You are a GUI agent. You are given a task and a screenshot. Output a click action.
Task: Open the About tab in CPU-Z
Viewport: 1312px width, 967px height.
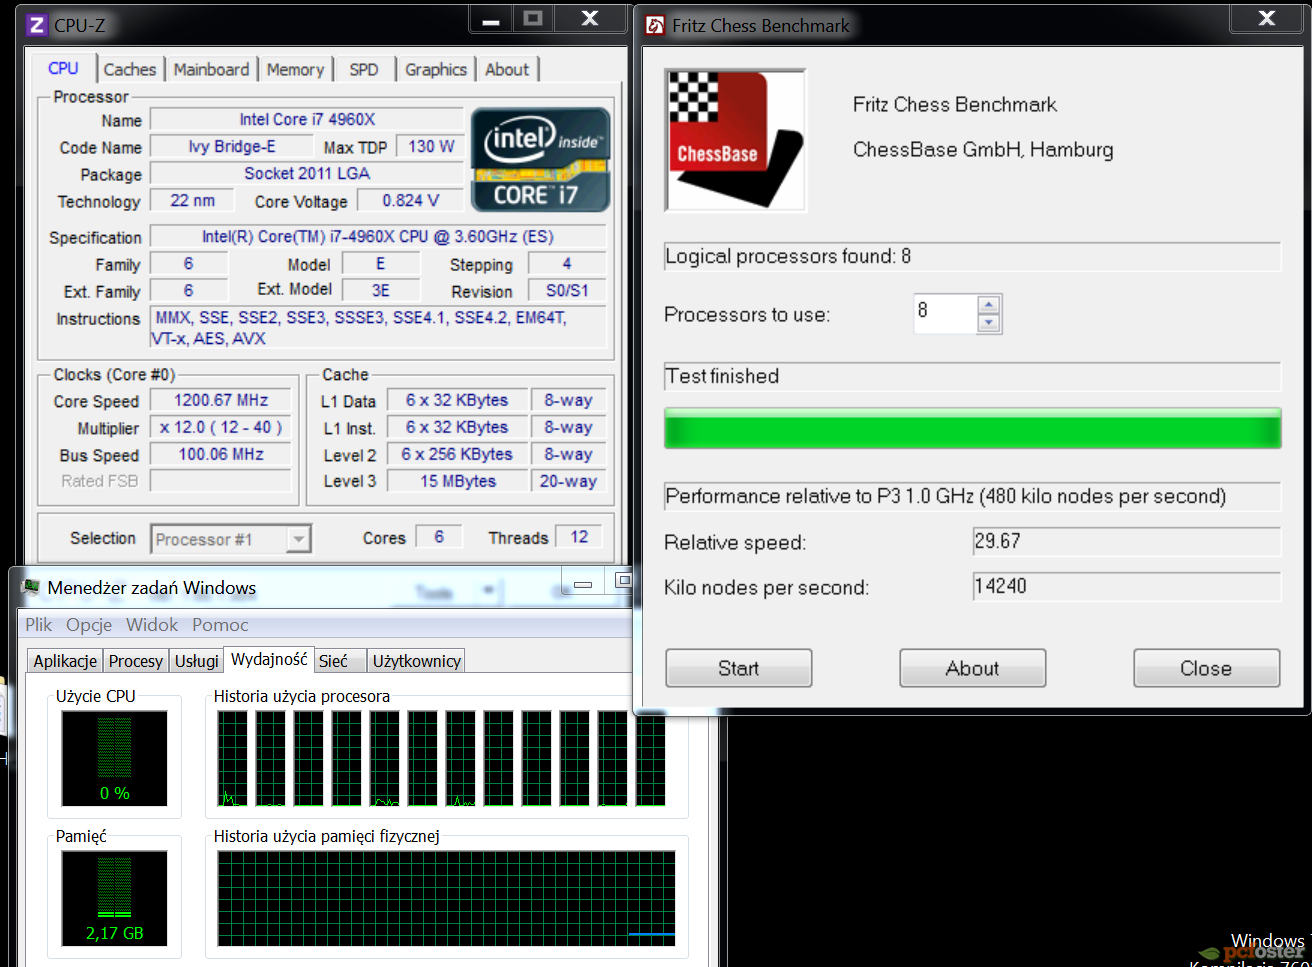507,69
